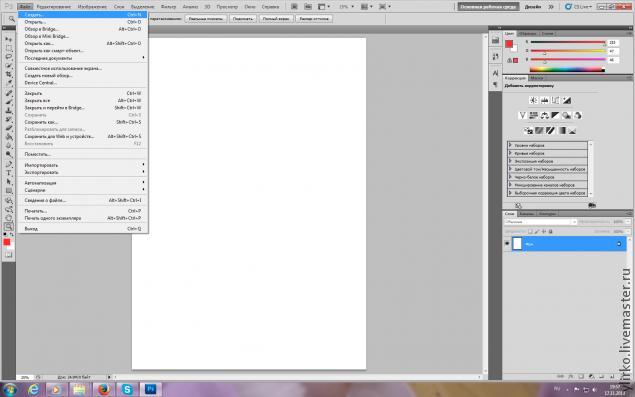
Task: Click red foreground color swatch in toolbox
Action: click(7, 242)
